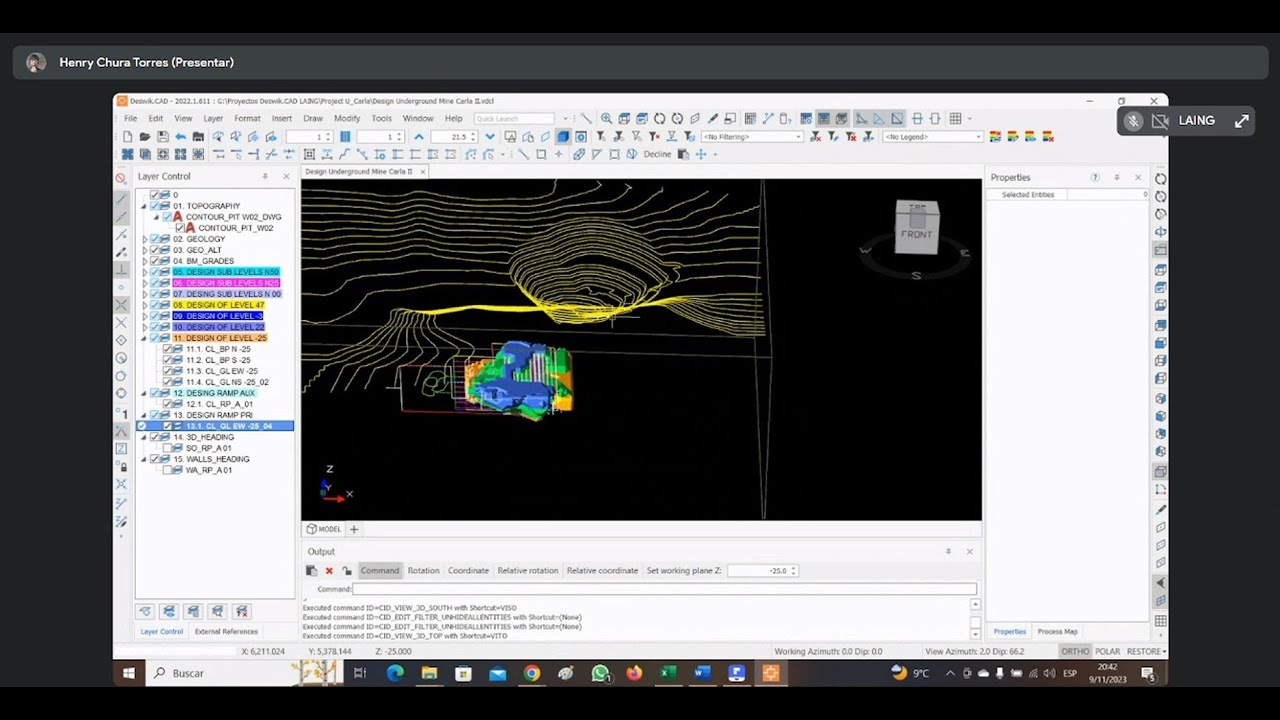Viewport: 1280px width, 720px height.
Task: Expand 08. DESIGN OF LEVEL 47 node
Action: tap(144, 305)
